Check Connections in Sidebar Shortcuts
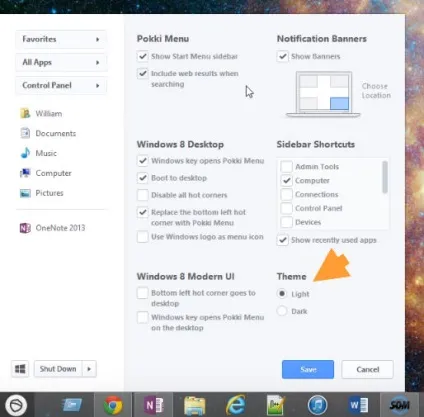Viewport: 424px width, 417px height. [287, 194]
